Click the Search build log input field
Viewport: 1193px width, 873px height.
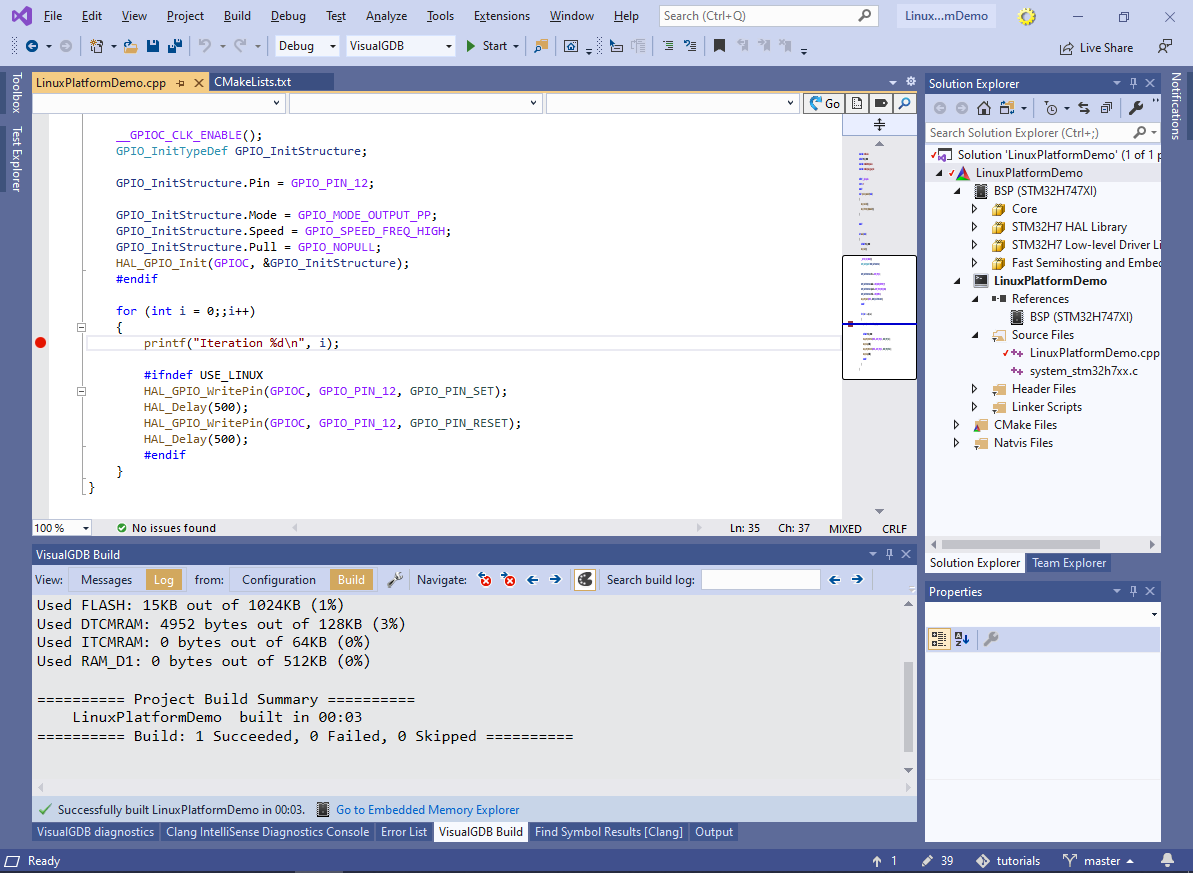click(760, 580)
